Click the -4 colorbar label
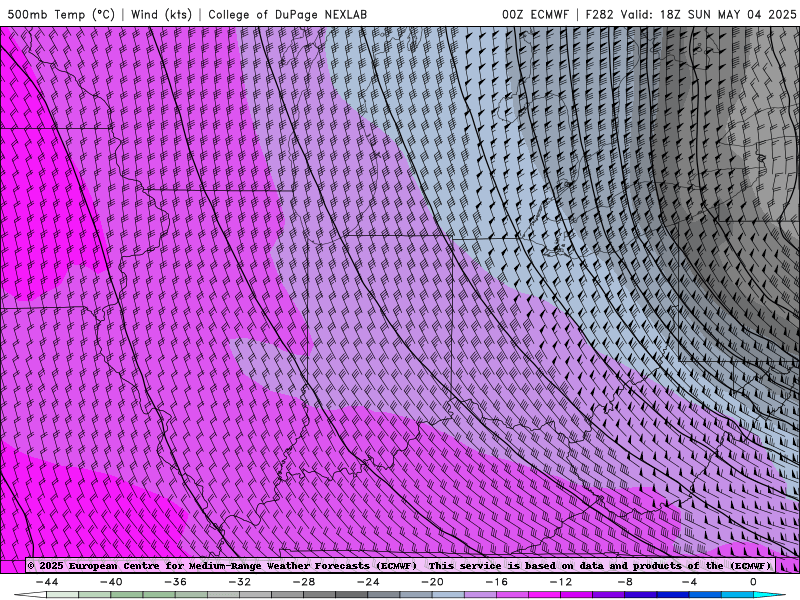Screen dimensions: 800x600 (x=690, y=582)
